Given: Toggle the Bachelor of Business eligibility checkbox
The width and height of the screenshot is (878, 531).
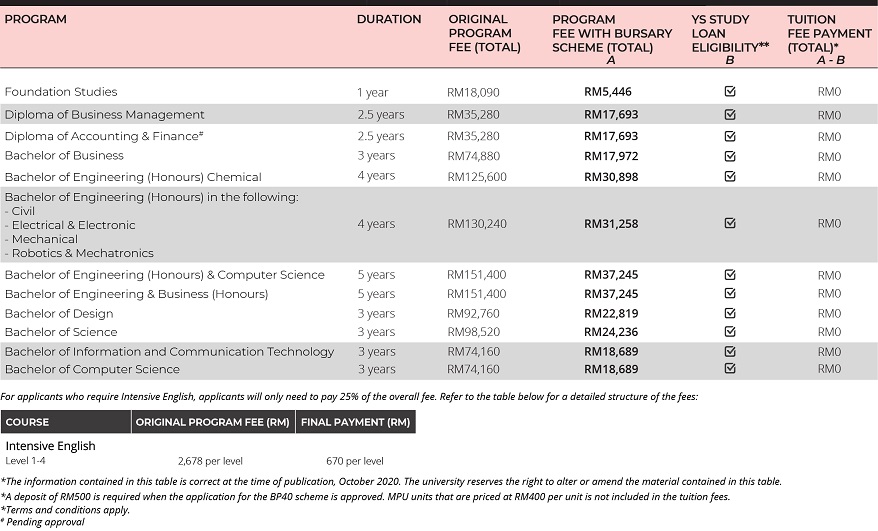Looking at the screenshot, I should (x=729, y=156).
